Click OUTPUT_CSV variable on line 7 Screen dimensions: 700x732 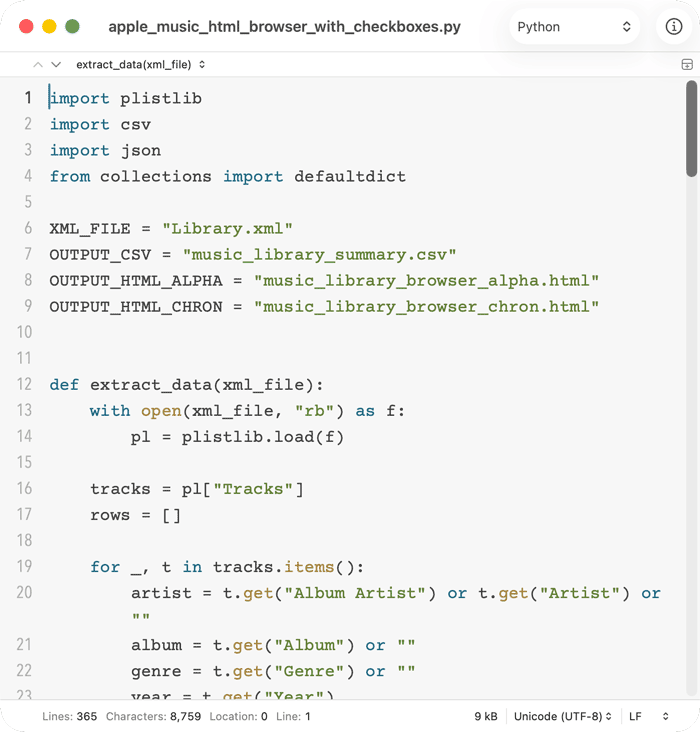pyautogui.click(x=100, y=255)
